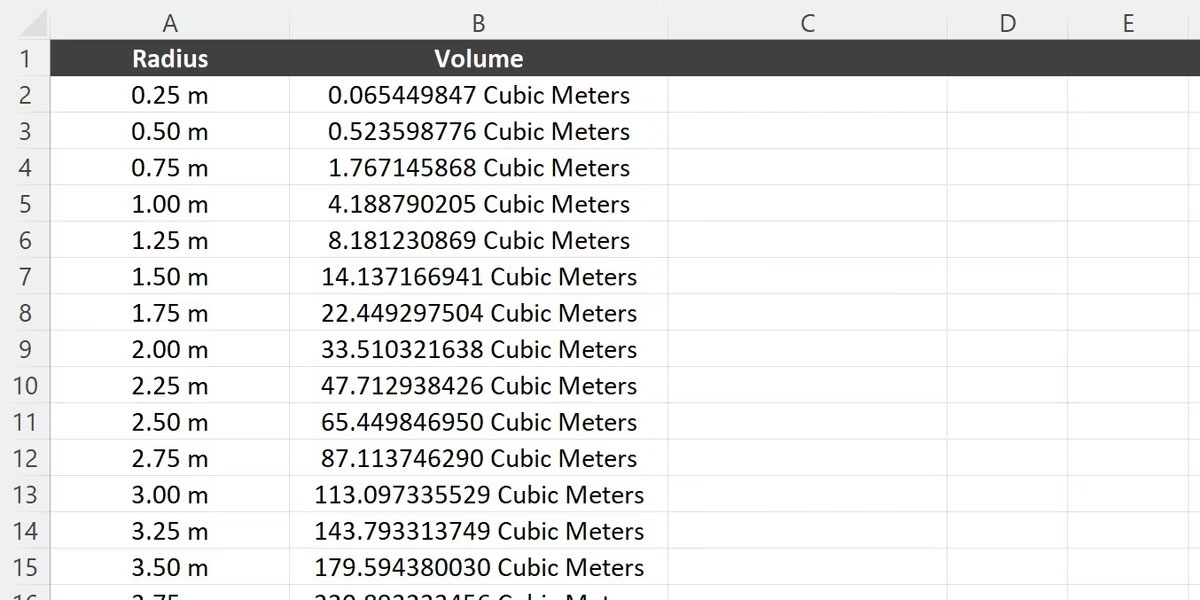Viewport: 1200px width, 600px height.
Task: Select column B header
Action: (x=479, y=22)
